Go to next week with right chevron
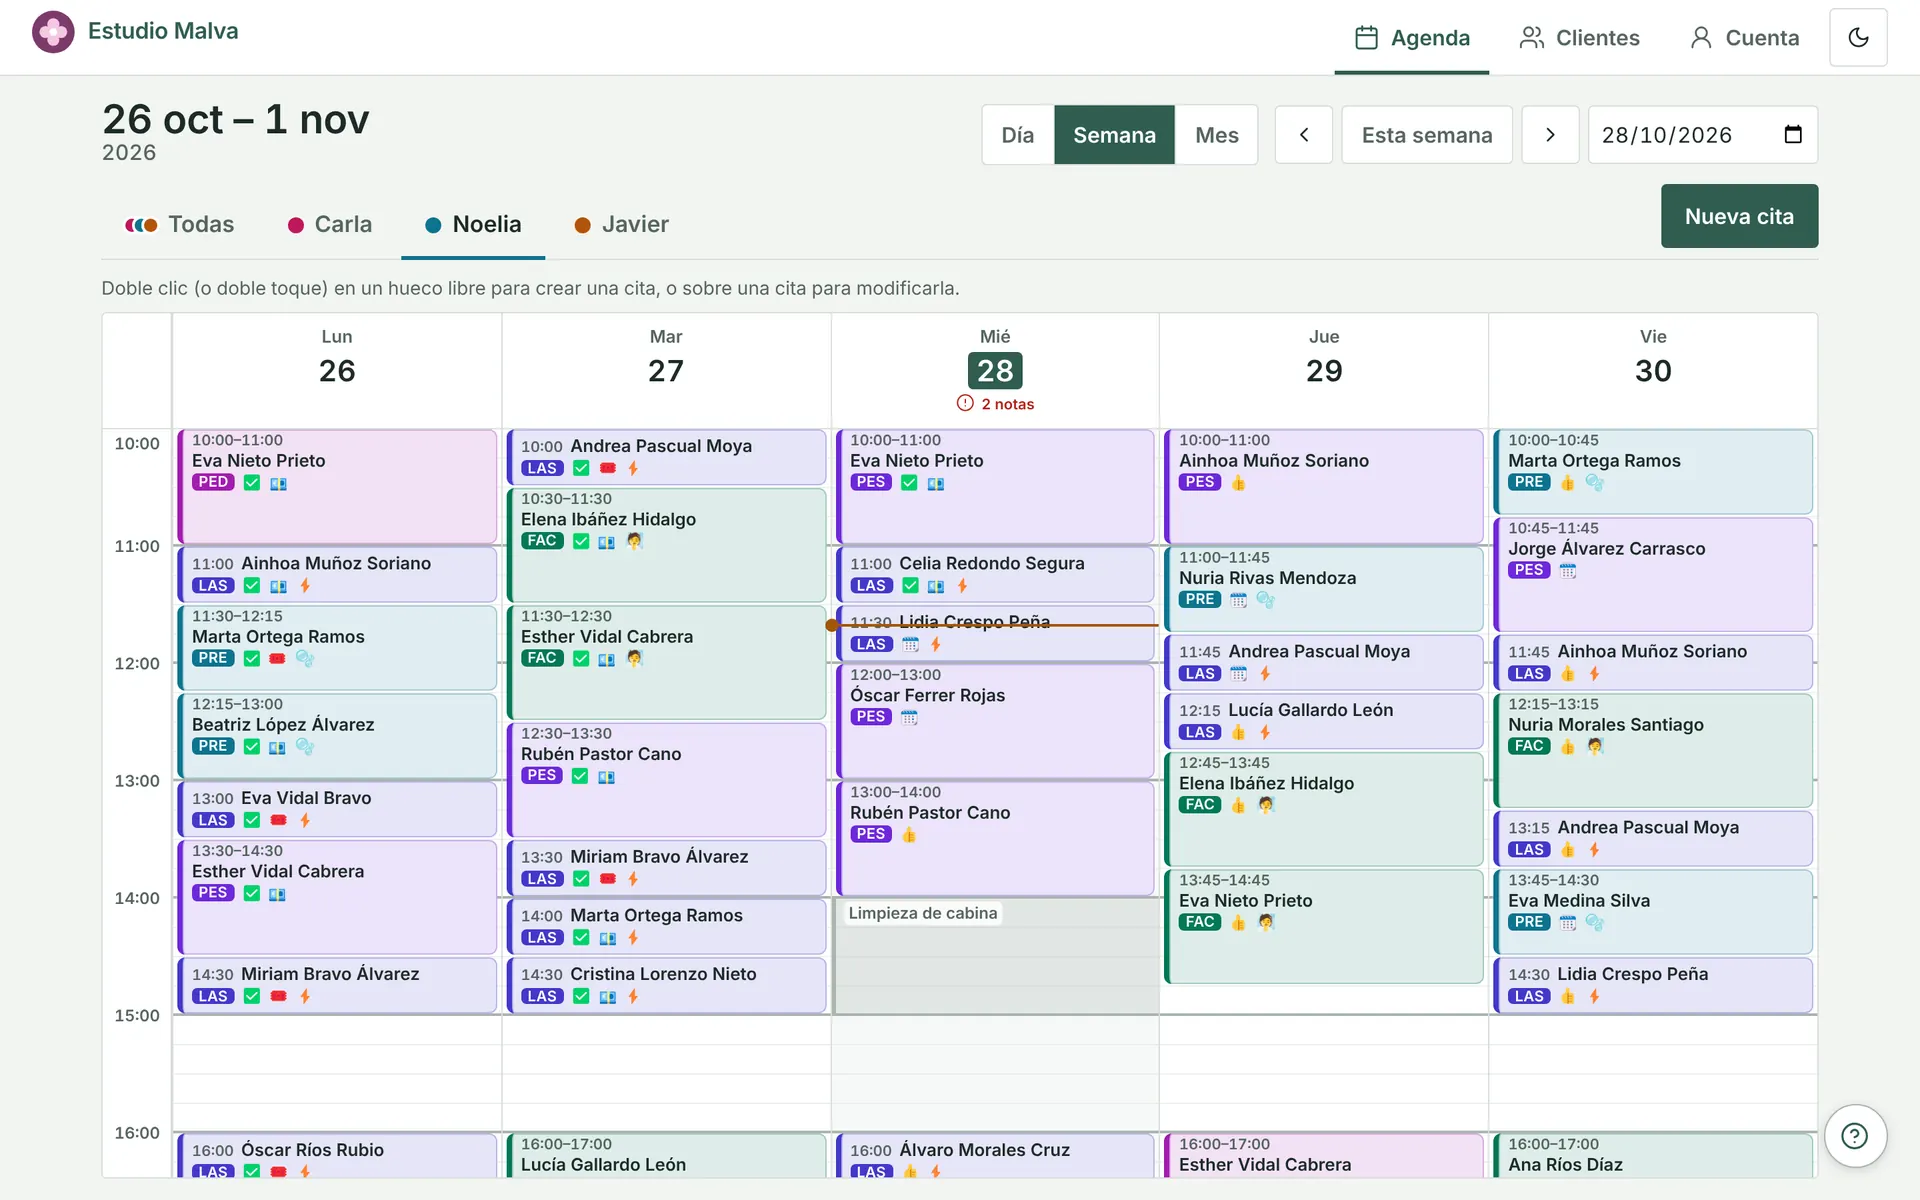 pyautogui.click(x=1550, y=135)
